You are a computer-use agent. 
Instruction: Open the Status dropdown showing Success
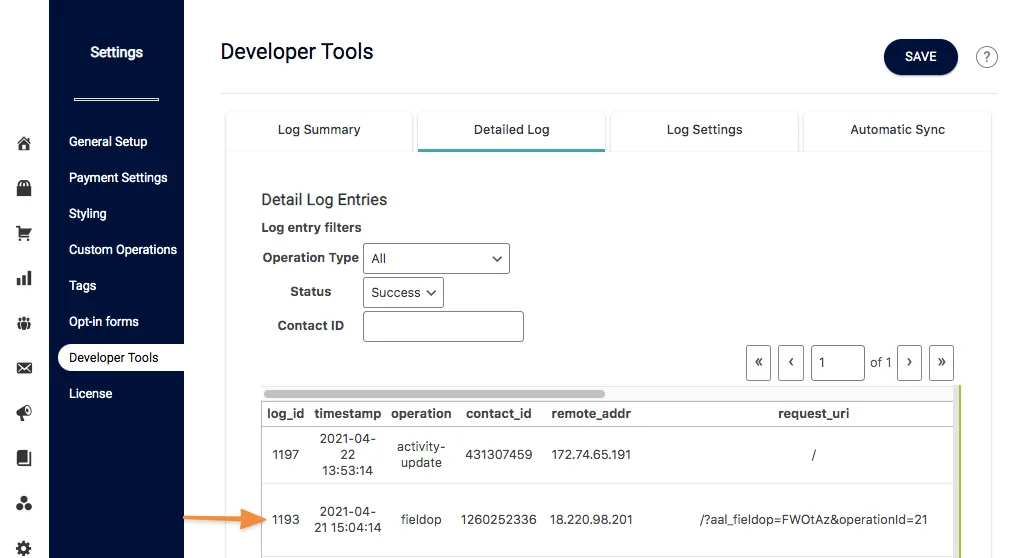pos(403,293)
